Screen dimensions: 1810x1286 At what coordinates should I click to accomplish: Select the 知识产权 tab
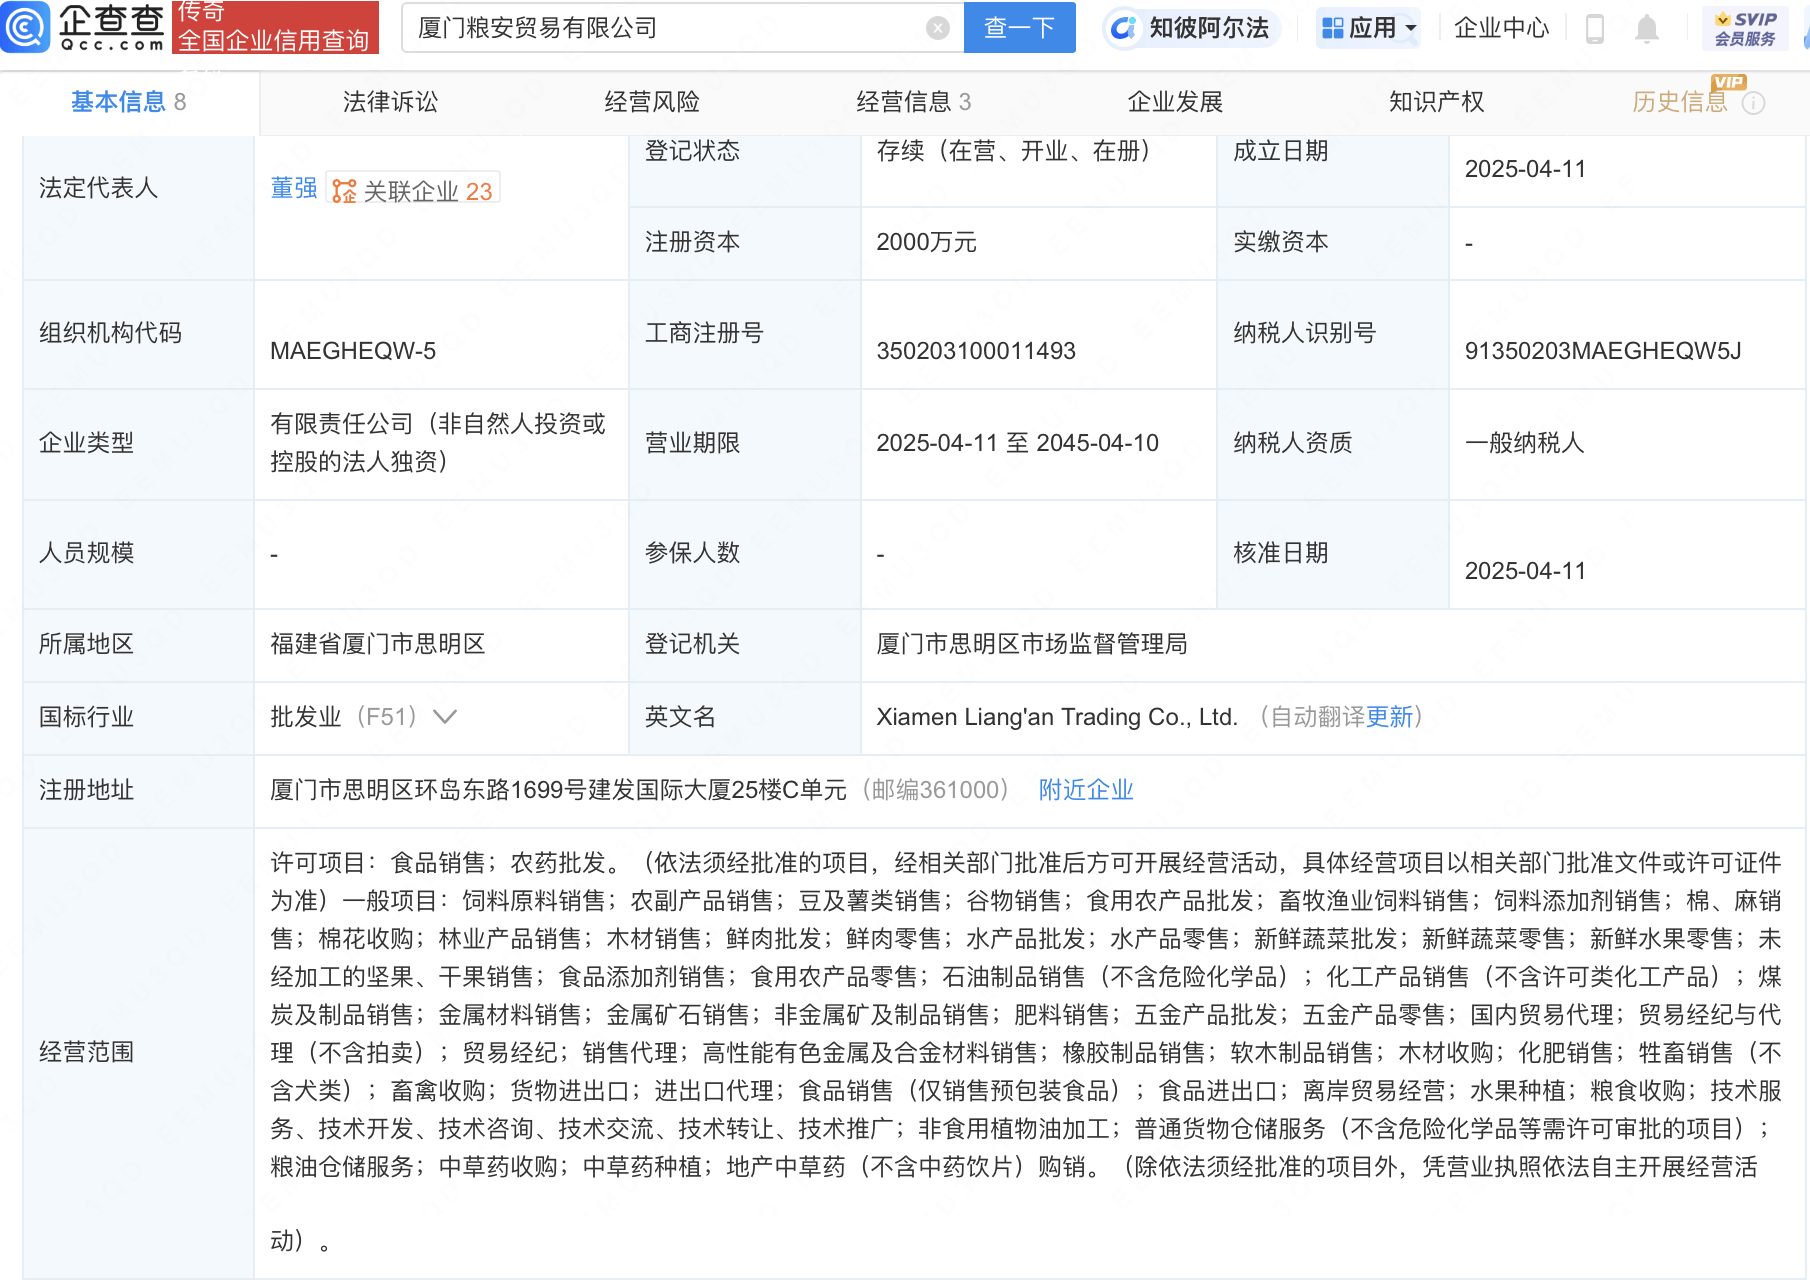pyautogui.click(x=1436, y=102)
